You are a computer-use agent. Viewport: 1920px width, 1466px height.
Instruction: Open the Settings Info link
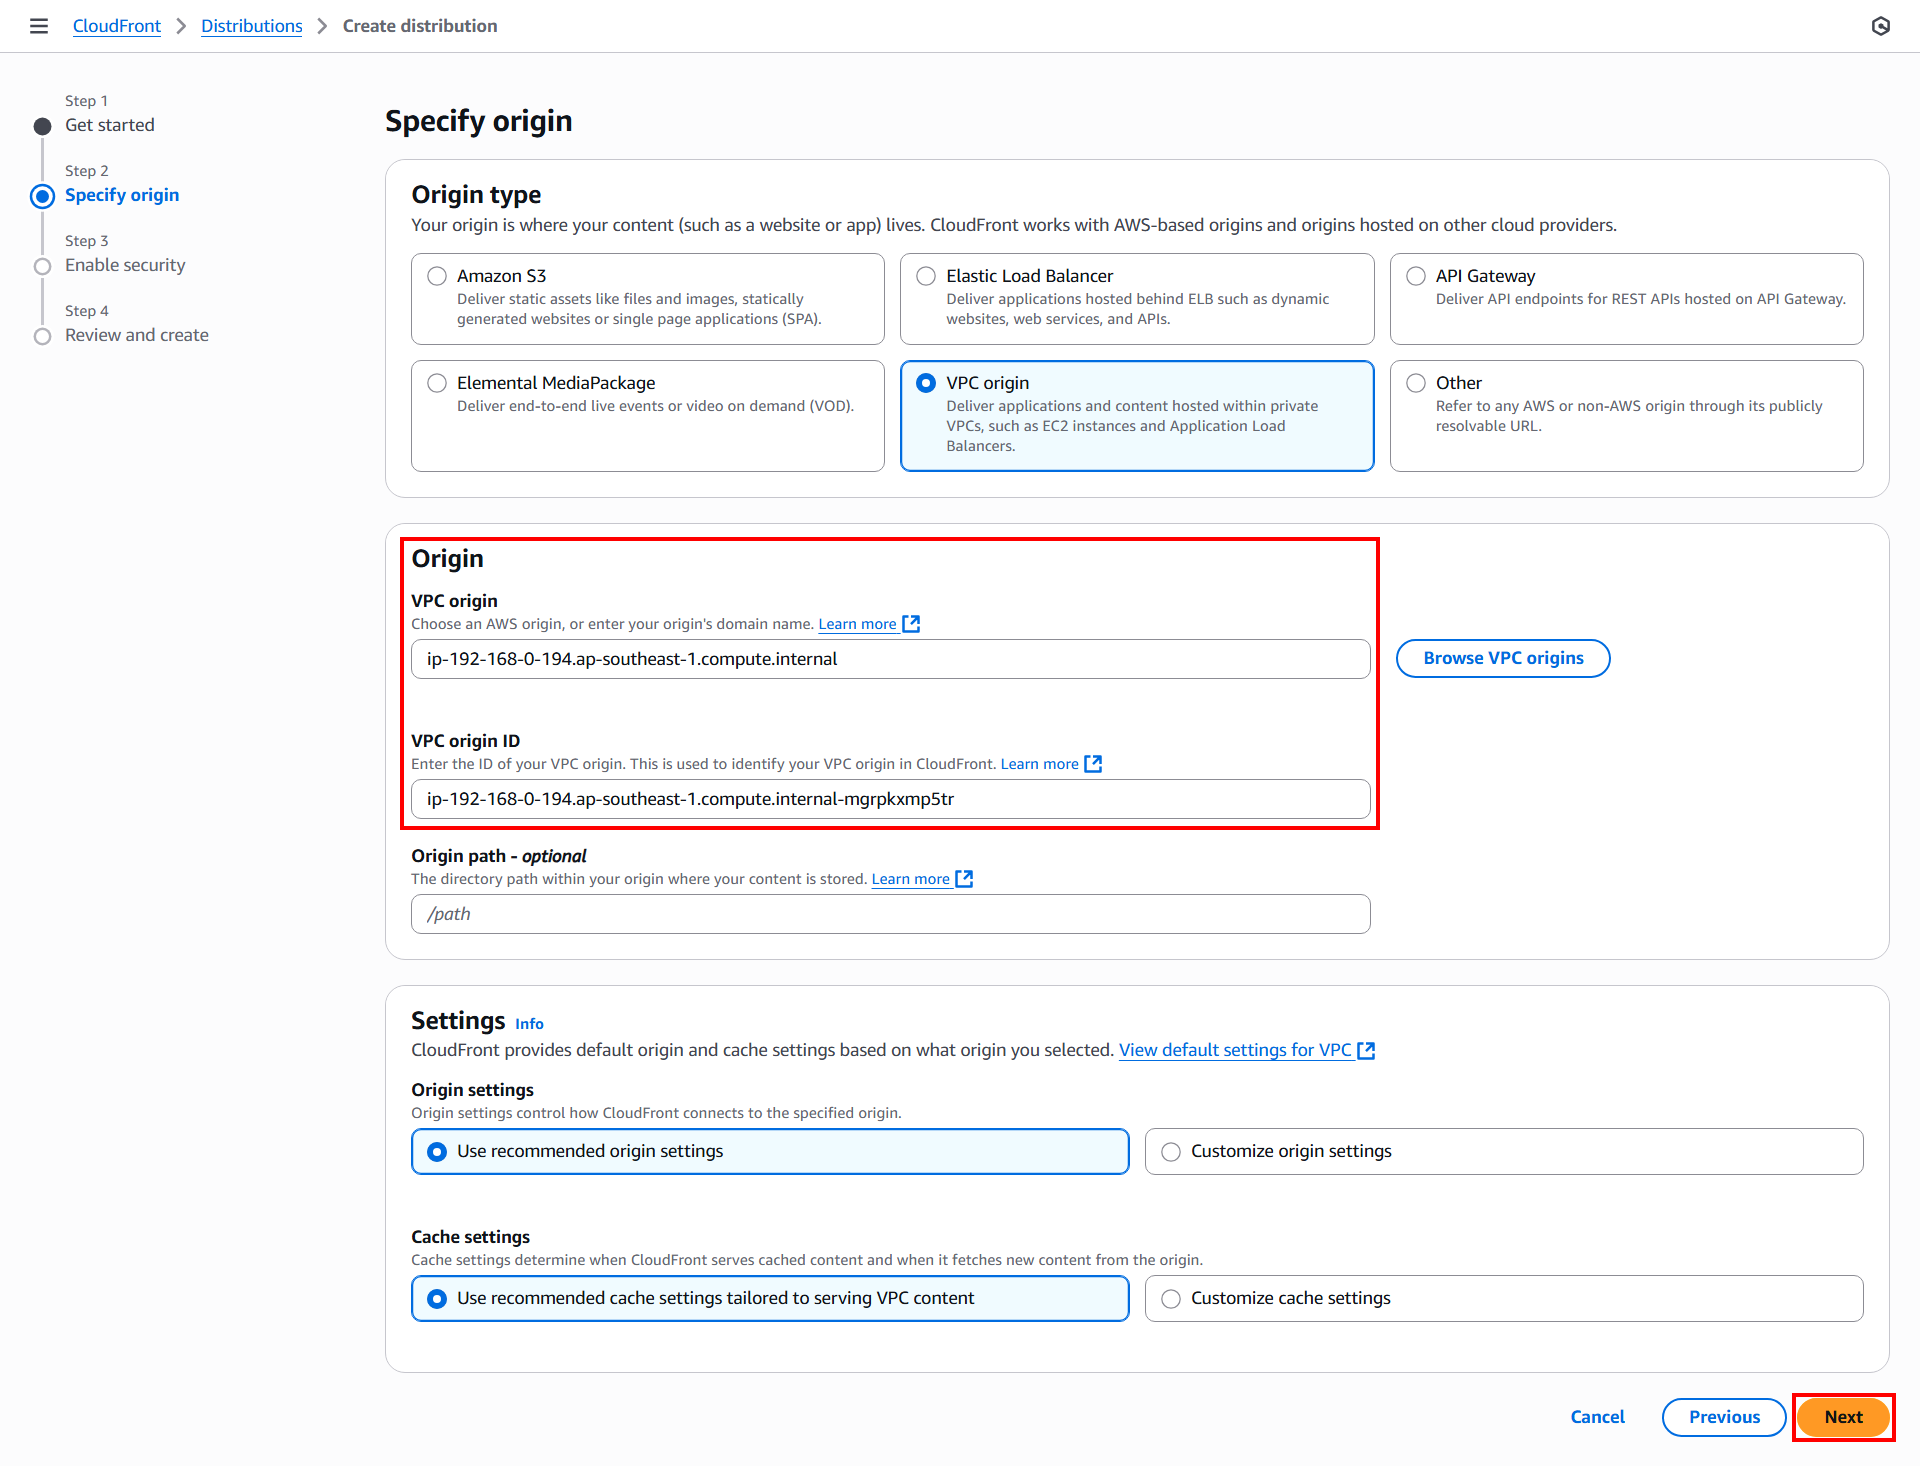coord(529,1024)
